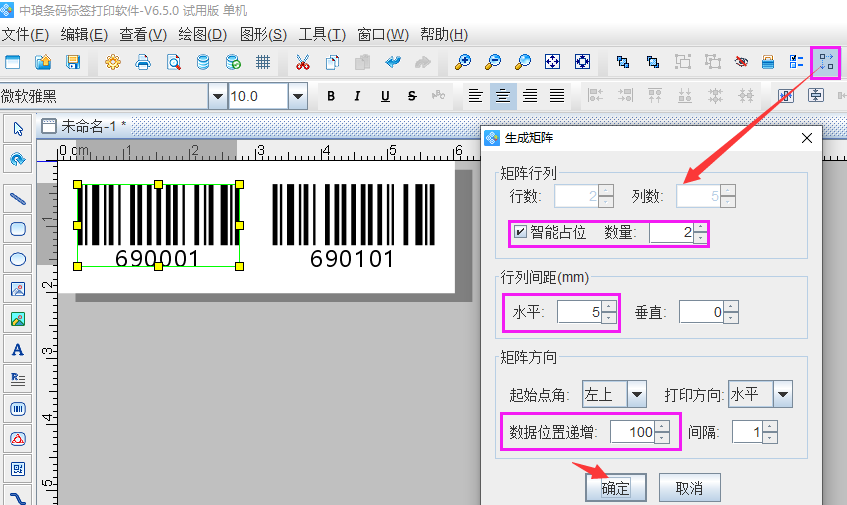Open 工具(T) menu
Image resolution: width=847 pixels, height=505 pixels.
pyautogui.click(x=322, y=35)
